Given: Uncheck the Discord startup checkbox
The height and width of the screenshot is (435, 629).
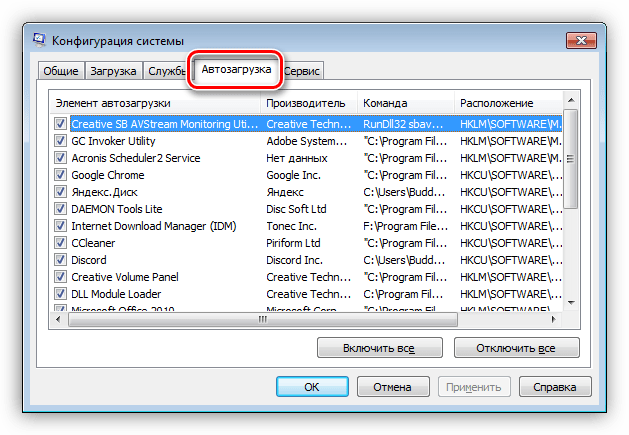Looking at the screenshot, I should [x=60, y=260].
